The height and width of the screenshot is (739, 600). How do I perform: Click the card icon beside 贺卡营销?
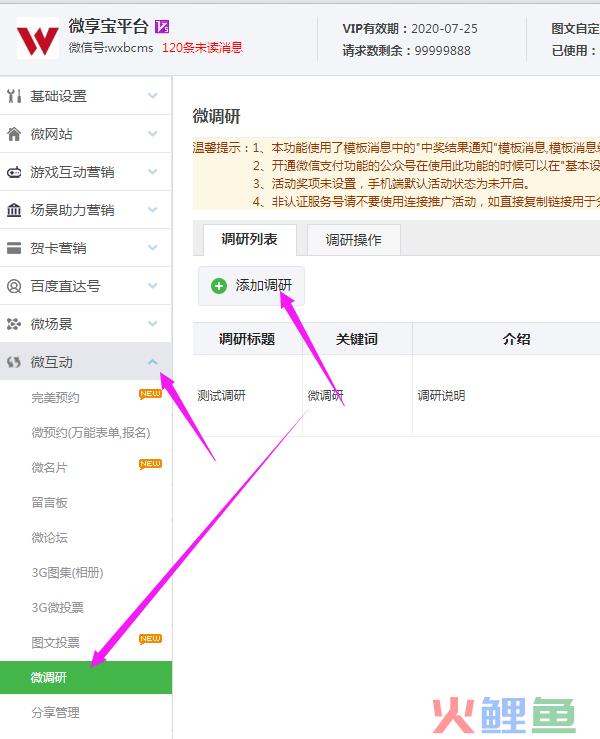point(14,248)
